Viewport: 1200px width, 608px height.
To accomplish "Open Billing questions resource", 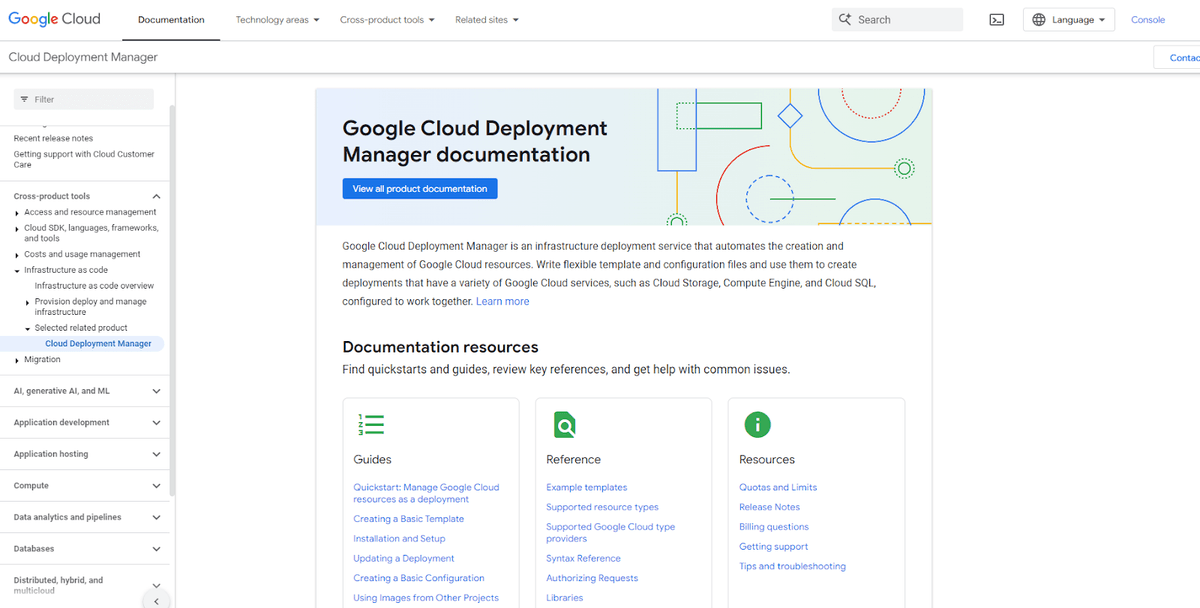I will point(774,527).
